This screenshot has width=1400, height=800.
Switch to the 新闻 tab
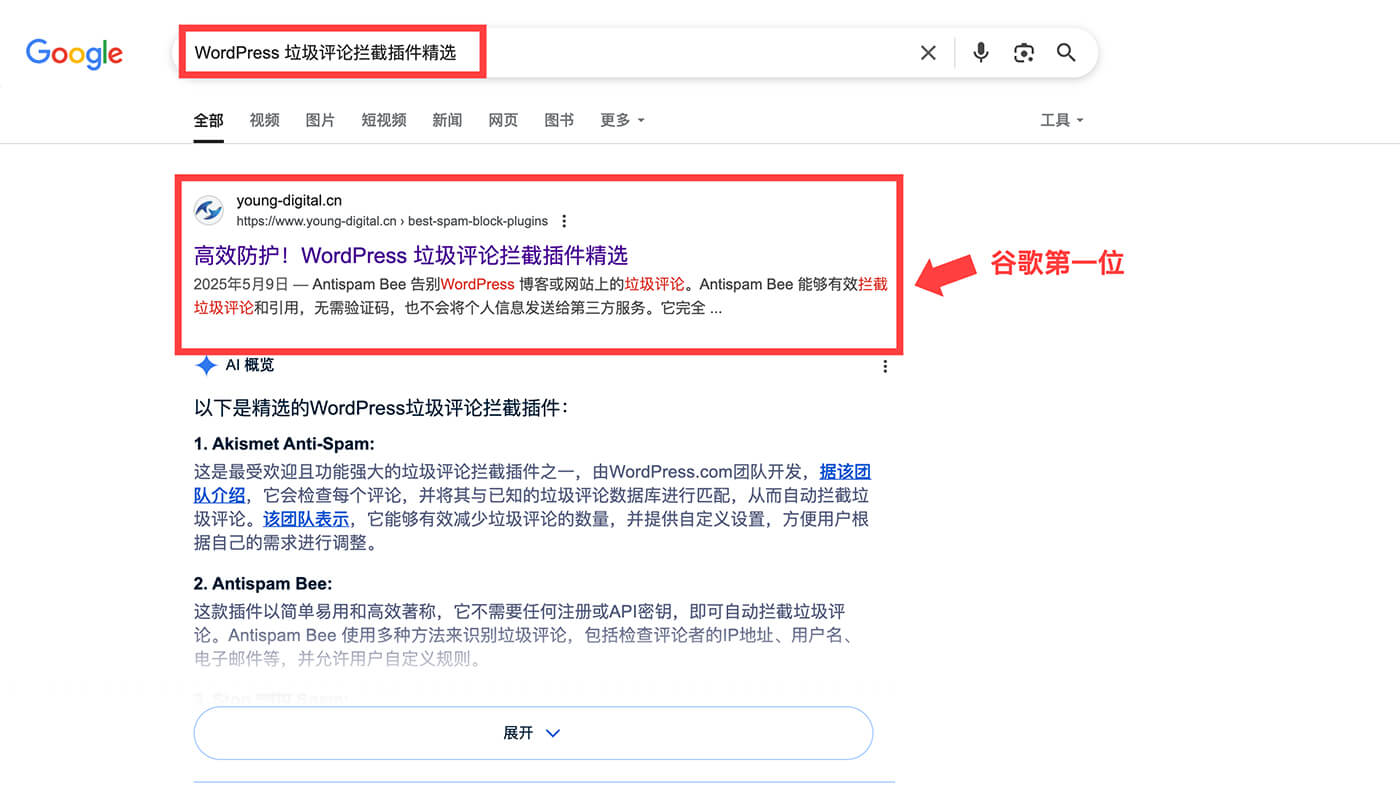pyautogui.click(x=447, y=120)
